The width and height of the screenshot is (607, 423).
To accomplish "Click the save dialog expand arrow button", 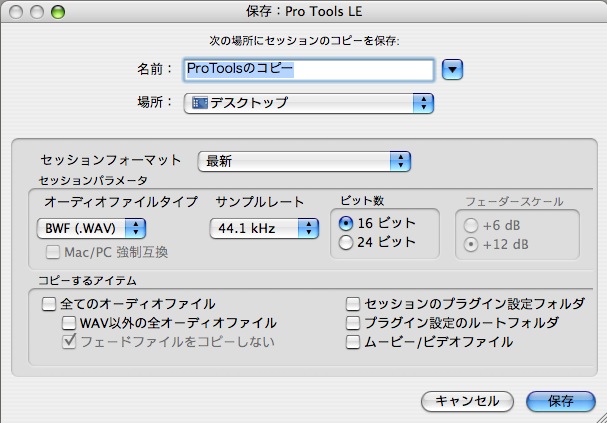I will 453,69.
